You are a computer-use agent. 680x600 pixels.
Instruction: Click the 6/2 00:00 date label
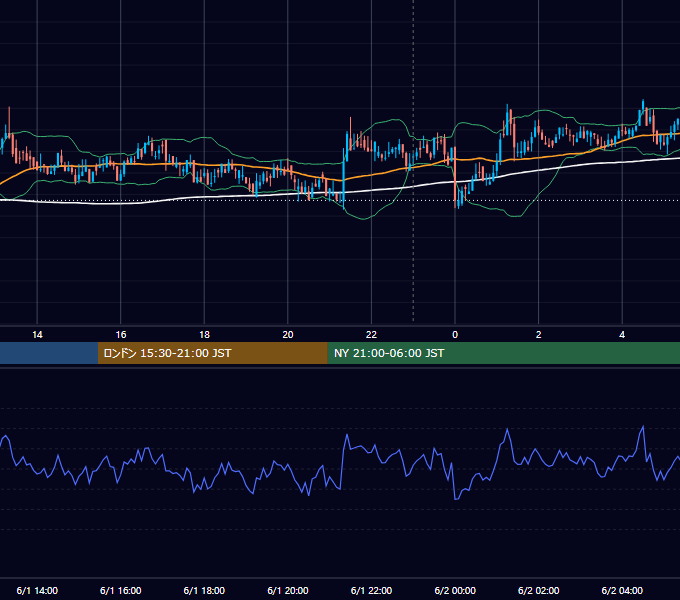[x=455, y=590]
